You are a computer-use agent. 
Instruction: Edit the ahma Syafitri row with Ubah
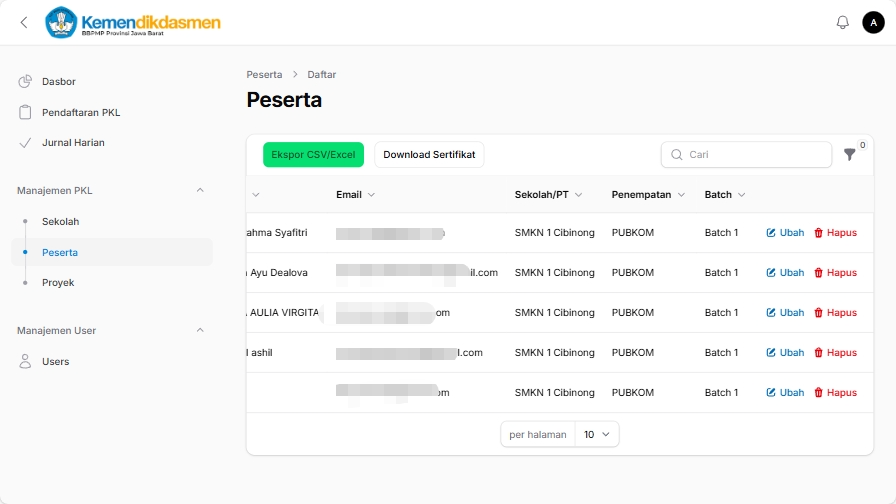pyautogui.click(x=785, y=233)
